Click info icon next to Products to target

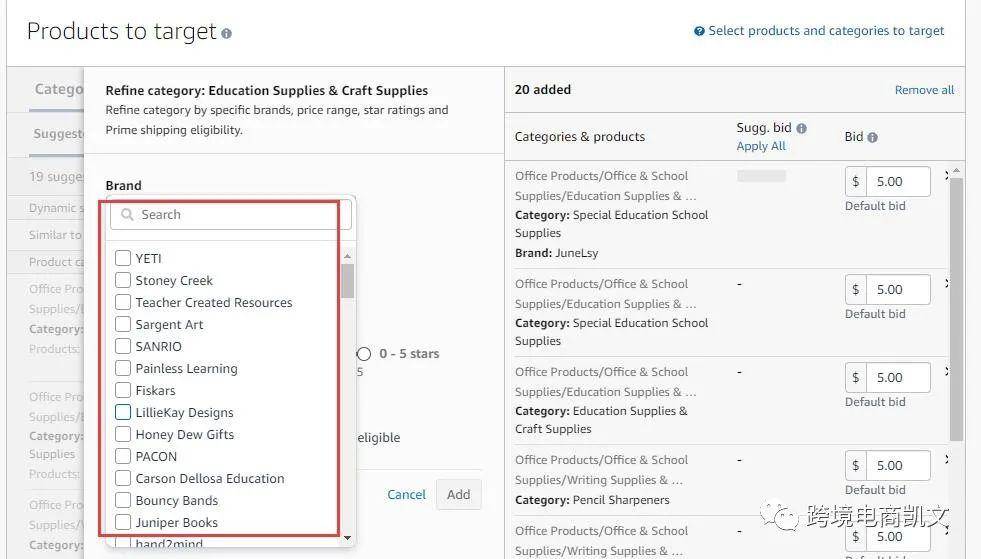pyautogui.click(x=226, y=33)
